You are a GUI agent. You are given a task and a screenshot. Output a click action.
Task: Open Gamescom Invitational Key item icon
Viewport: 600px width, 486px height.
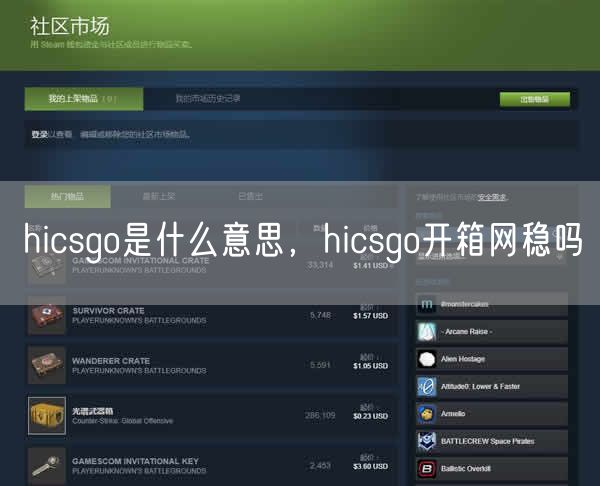point(47,466)
